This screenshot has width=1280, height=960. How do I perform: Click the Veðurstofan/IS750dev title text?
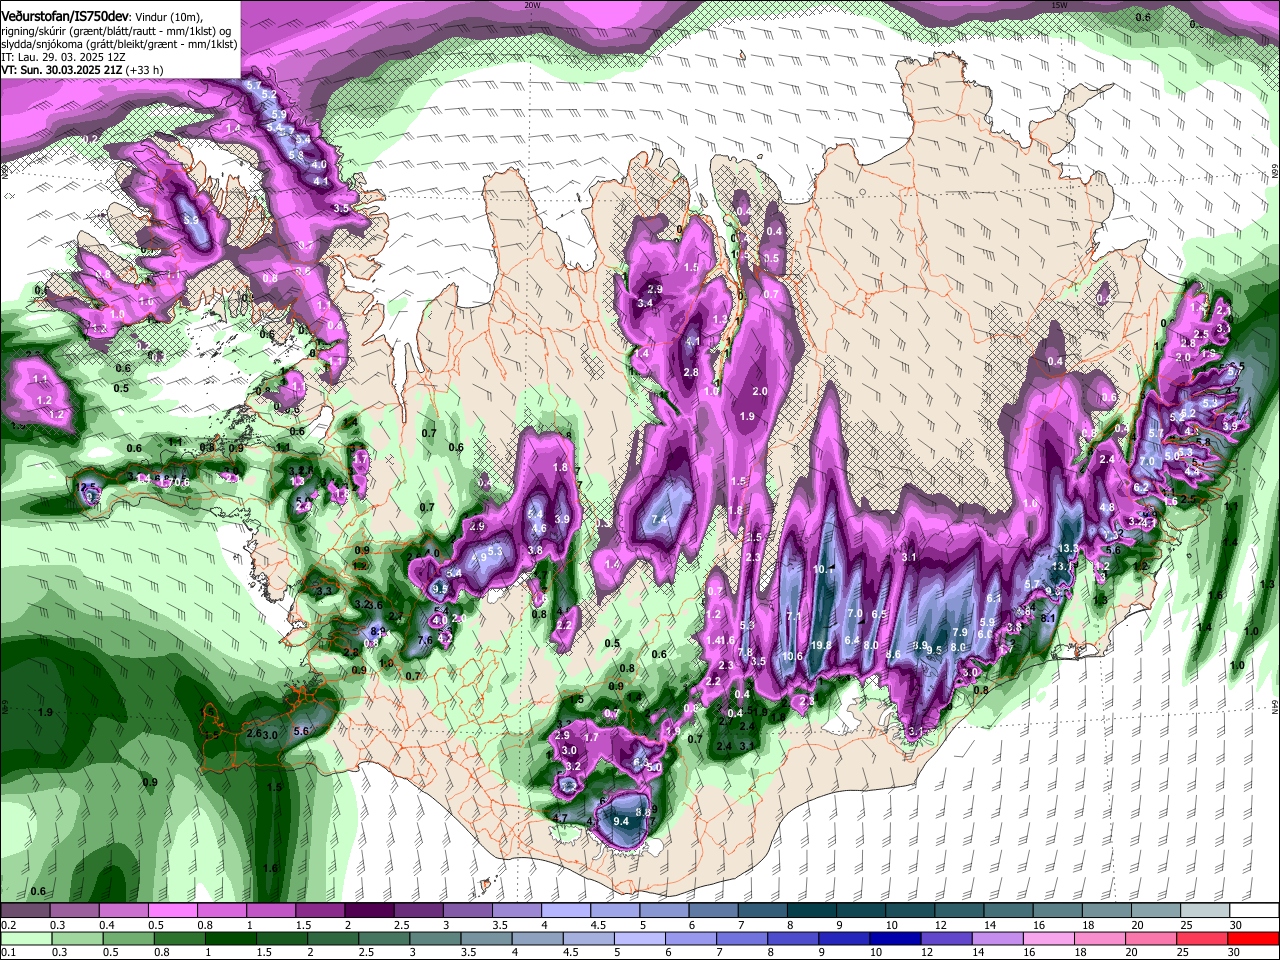[65, 17]
